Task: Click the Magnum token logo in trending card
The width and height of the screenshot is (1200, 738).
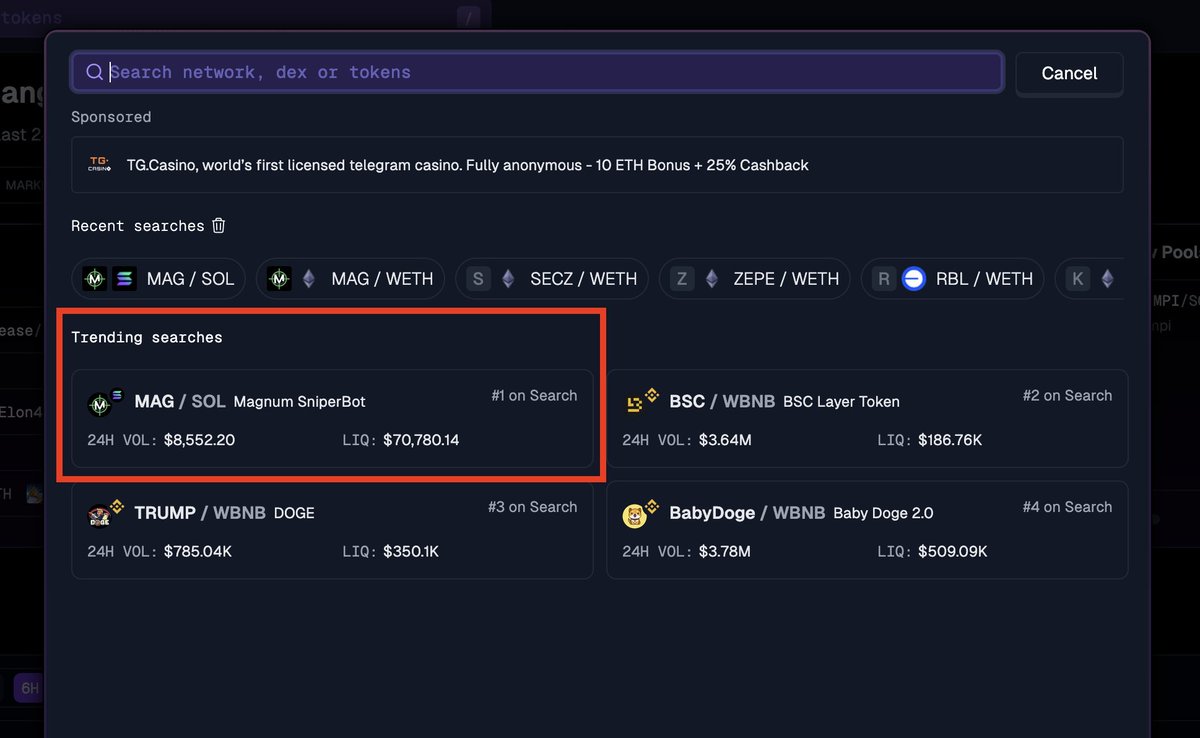Action: pyautogui.click(x=99, y=405)
